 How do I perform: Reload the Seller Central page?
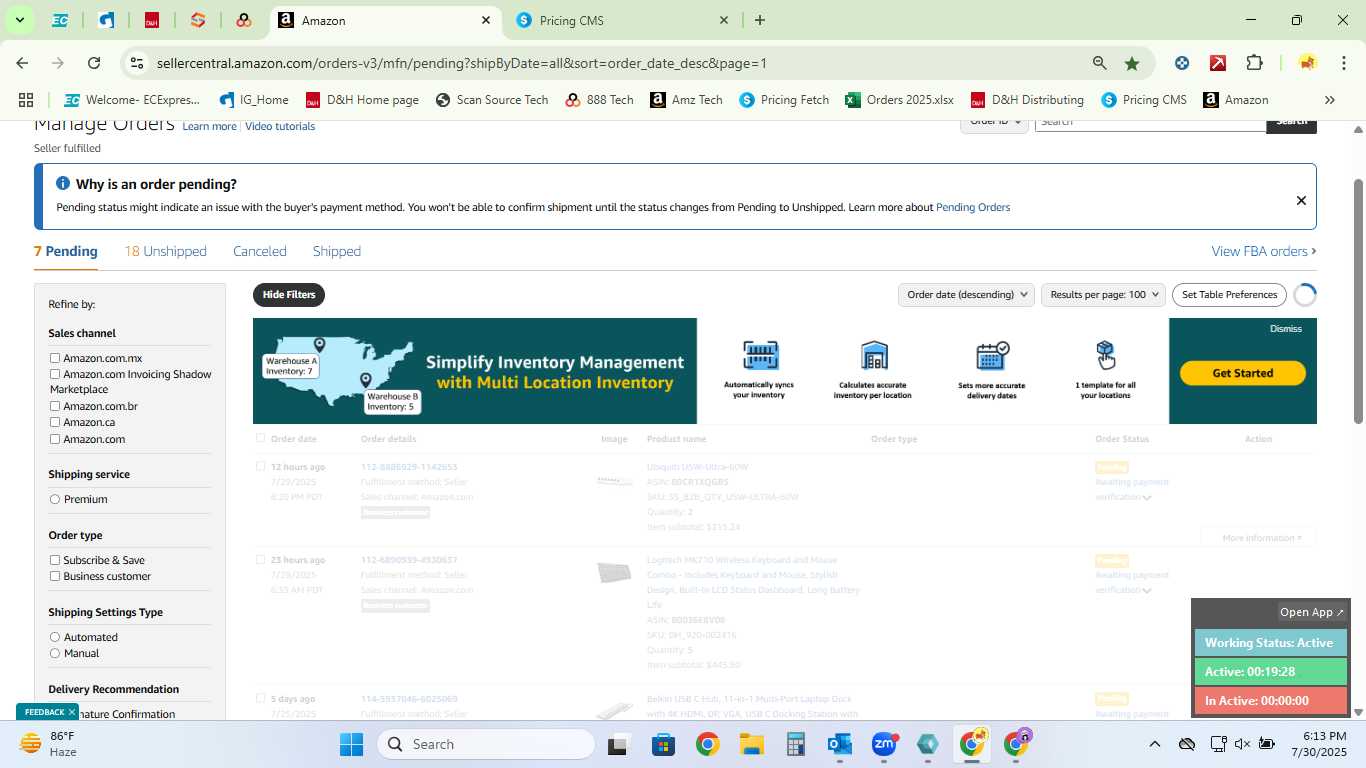click(94, 63)
